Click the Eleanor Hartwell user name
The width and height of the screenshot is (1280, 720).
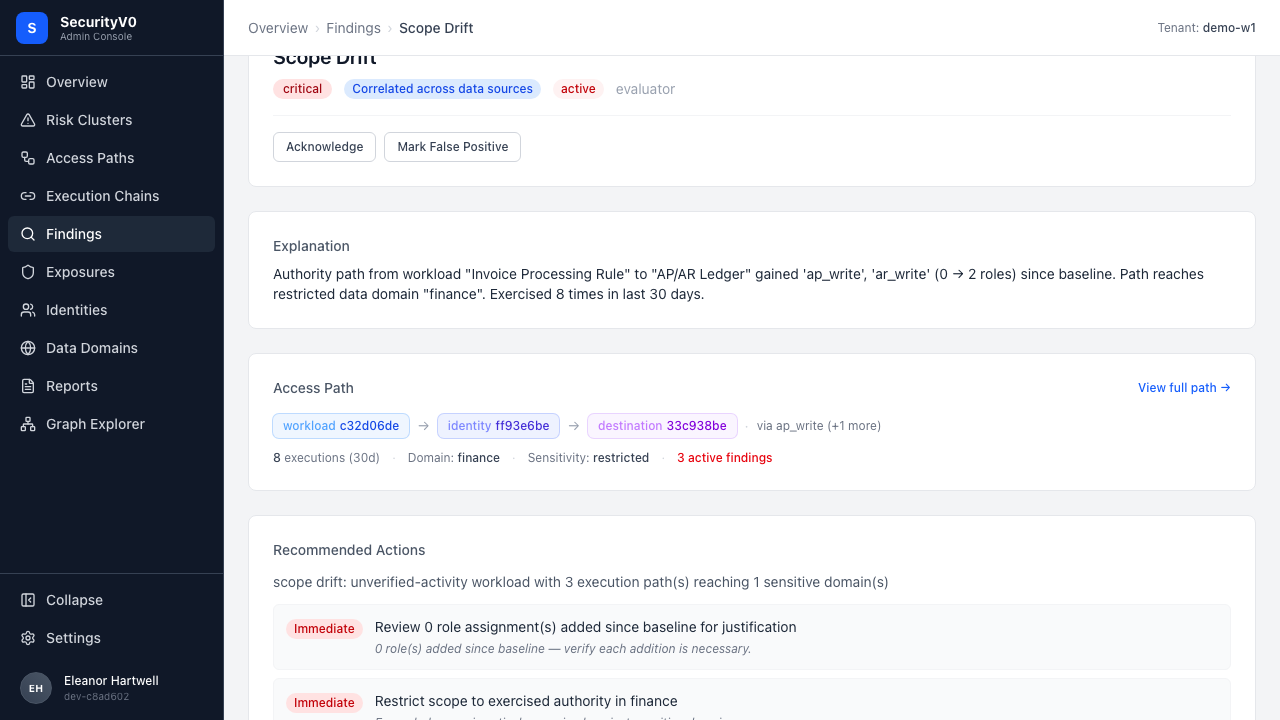111,681
